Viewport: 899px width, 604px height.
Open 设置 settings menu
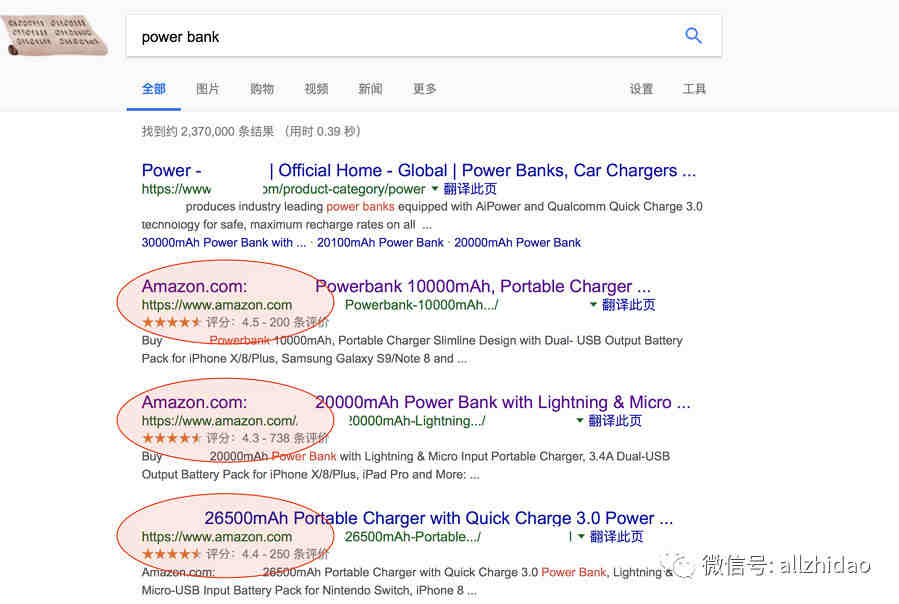click(641, 89)
